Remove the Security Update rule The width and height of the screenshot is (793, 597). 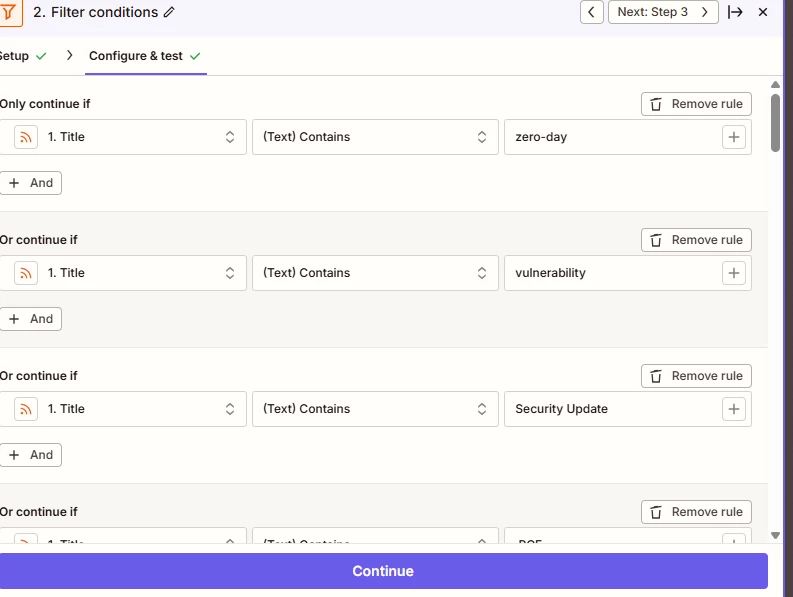[x=696, y=376]
